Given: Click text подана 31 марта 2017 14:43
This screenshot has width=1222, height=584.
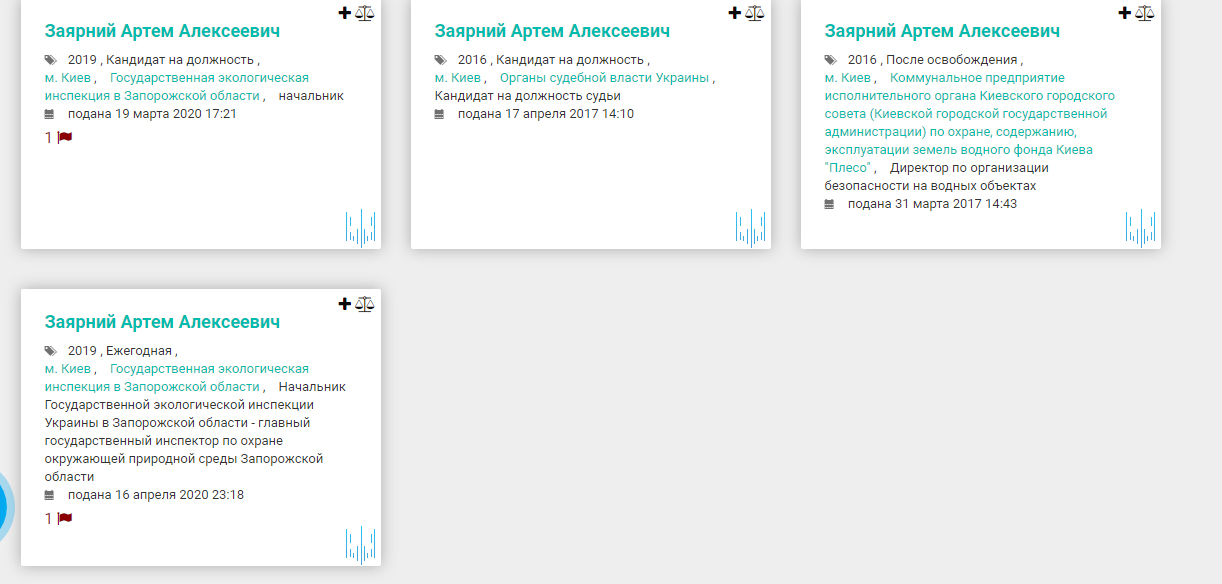Looking at the screenshot, I should click(932, 204).
